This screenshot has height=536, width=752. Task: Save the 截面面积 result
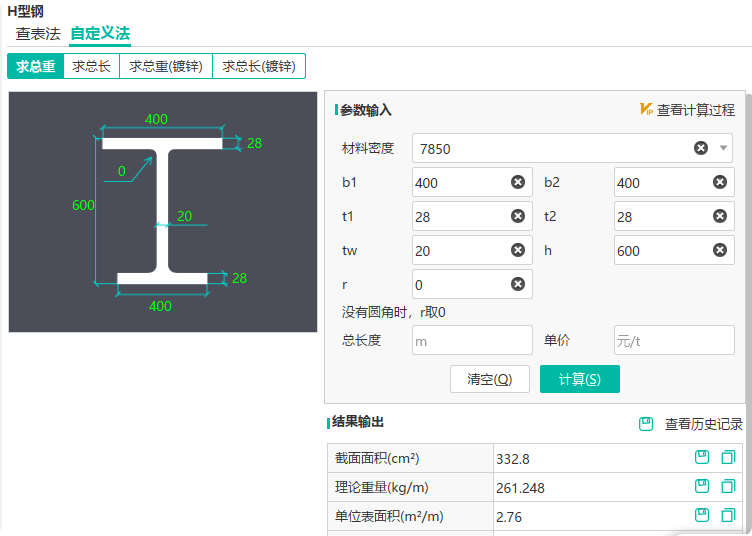(x=702, y=457)
